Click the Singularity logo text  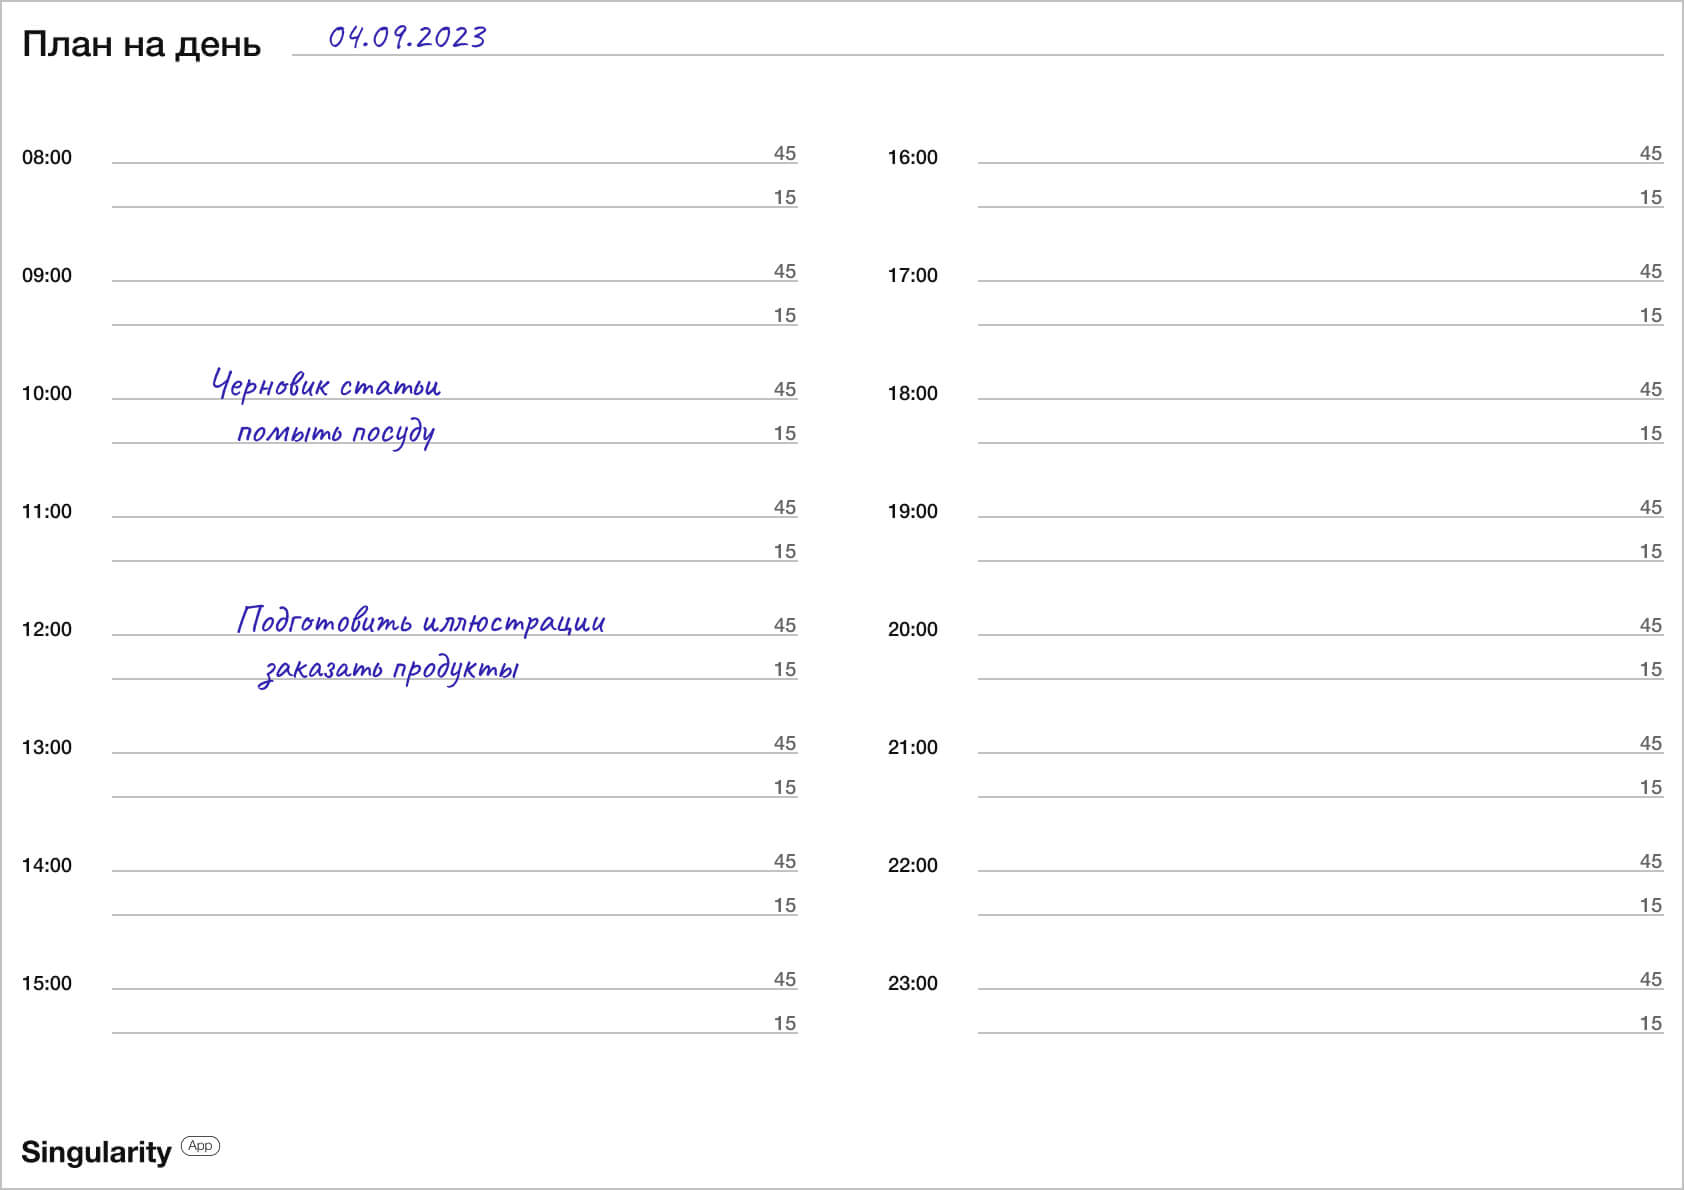point(96,1152)
